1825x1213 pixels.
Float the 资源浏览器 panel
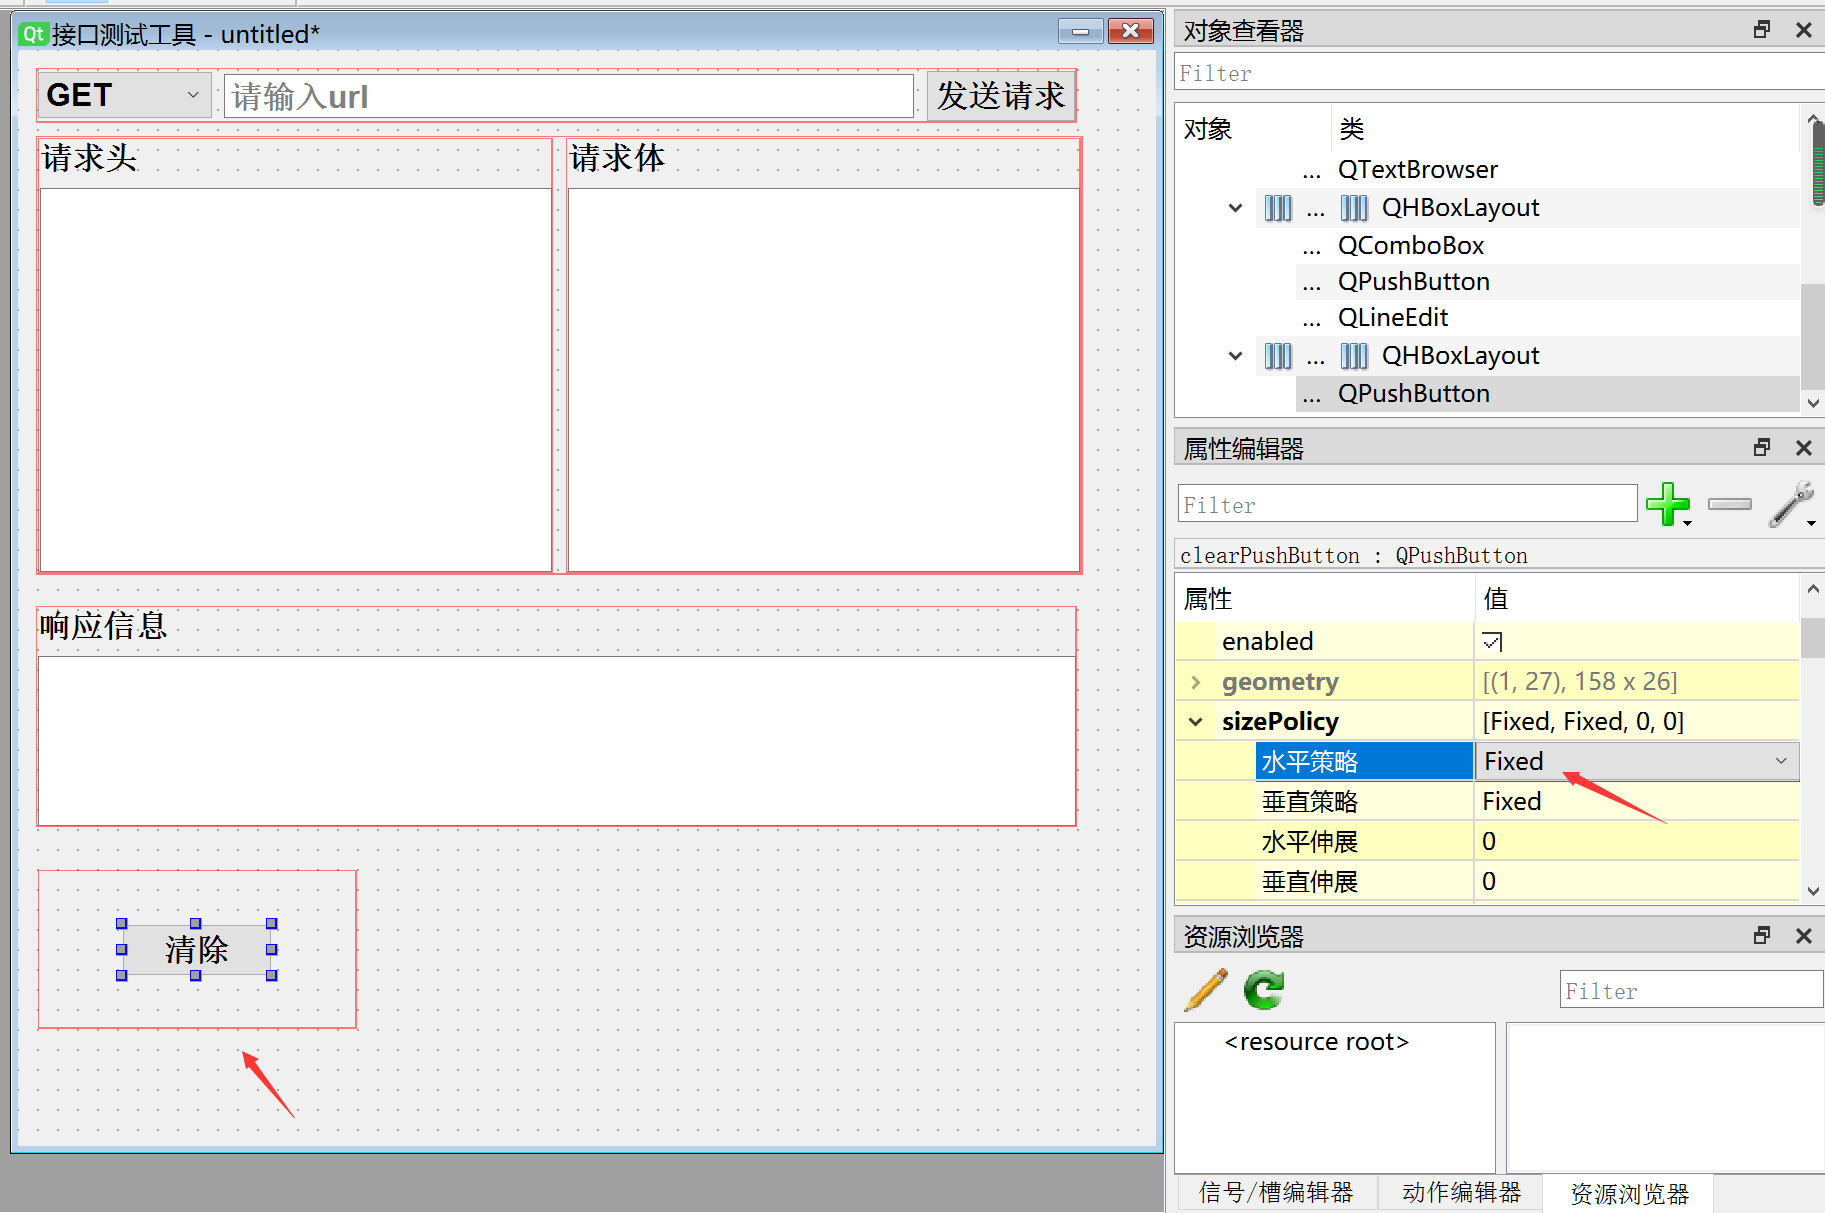pos(1762,936)
